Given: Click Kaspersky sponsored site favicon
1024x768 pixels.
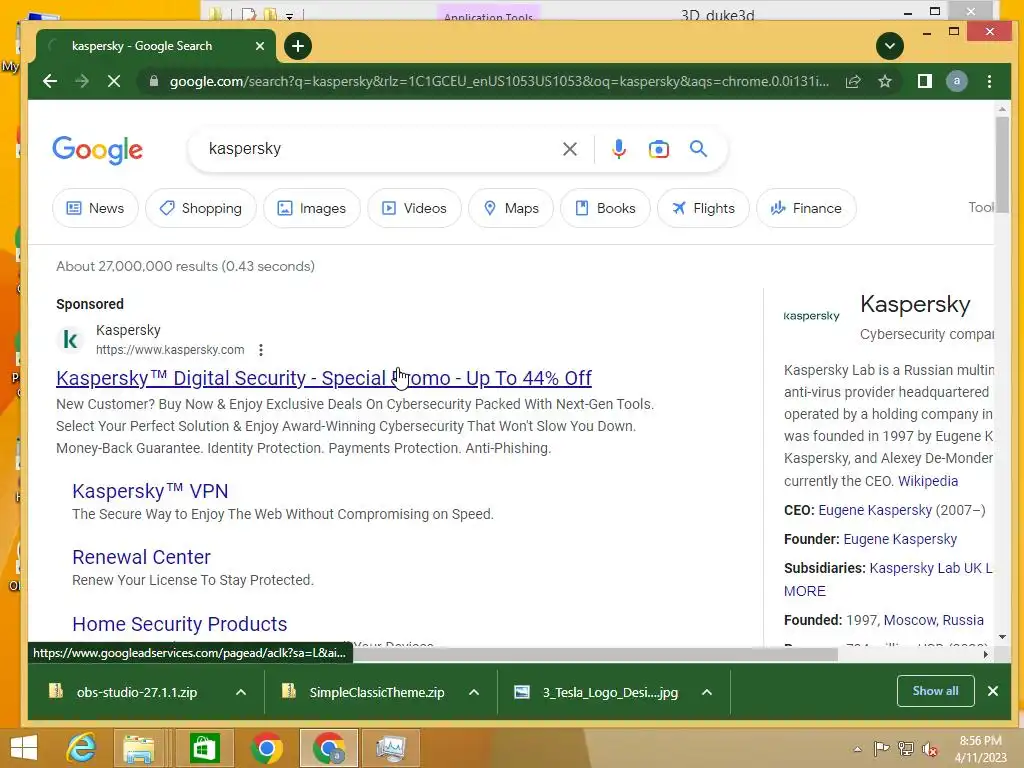Looking at the screenshot, I should [71, 340].
